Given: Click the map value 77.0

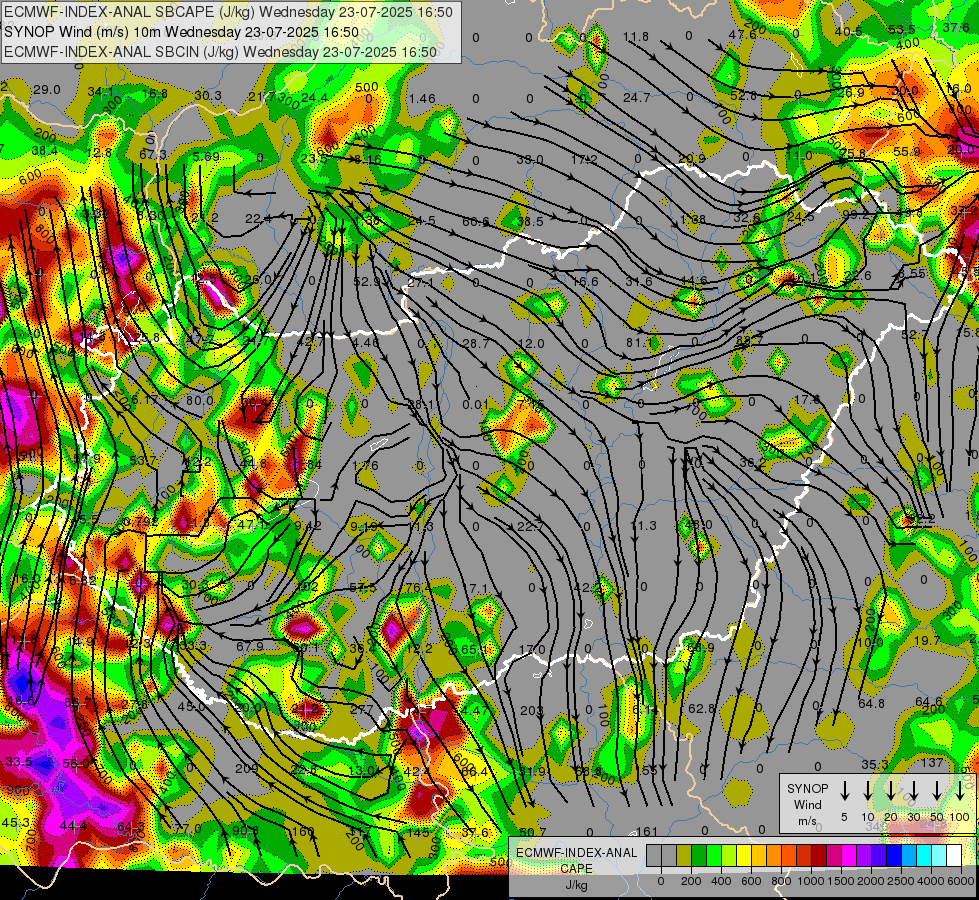Looking at the screenshot, I should (188, 828).
